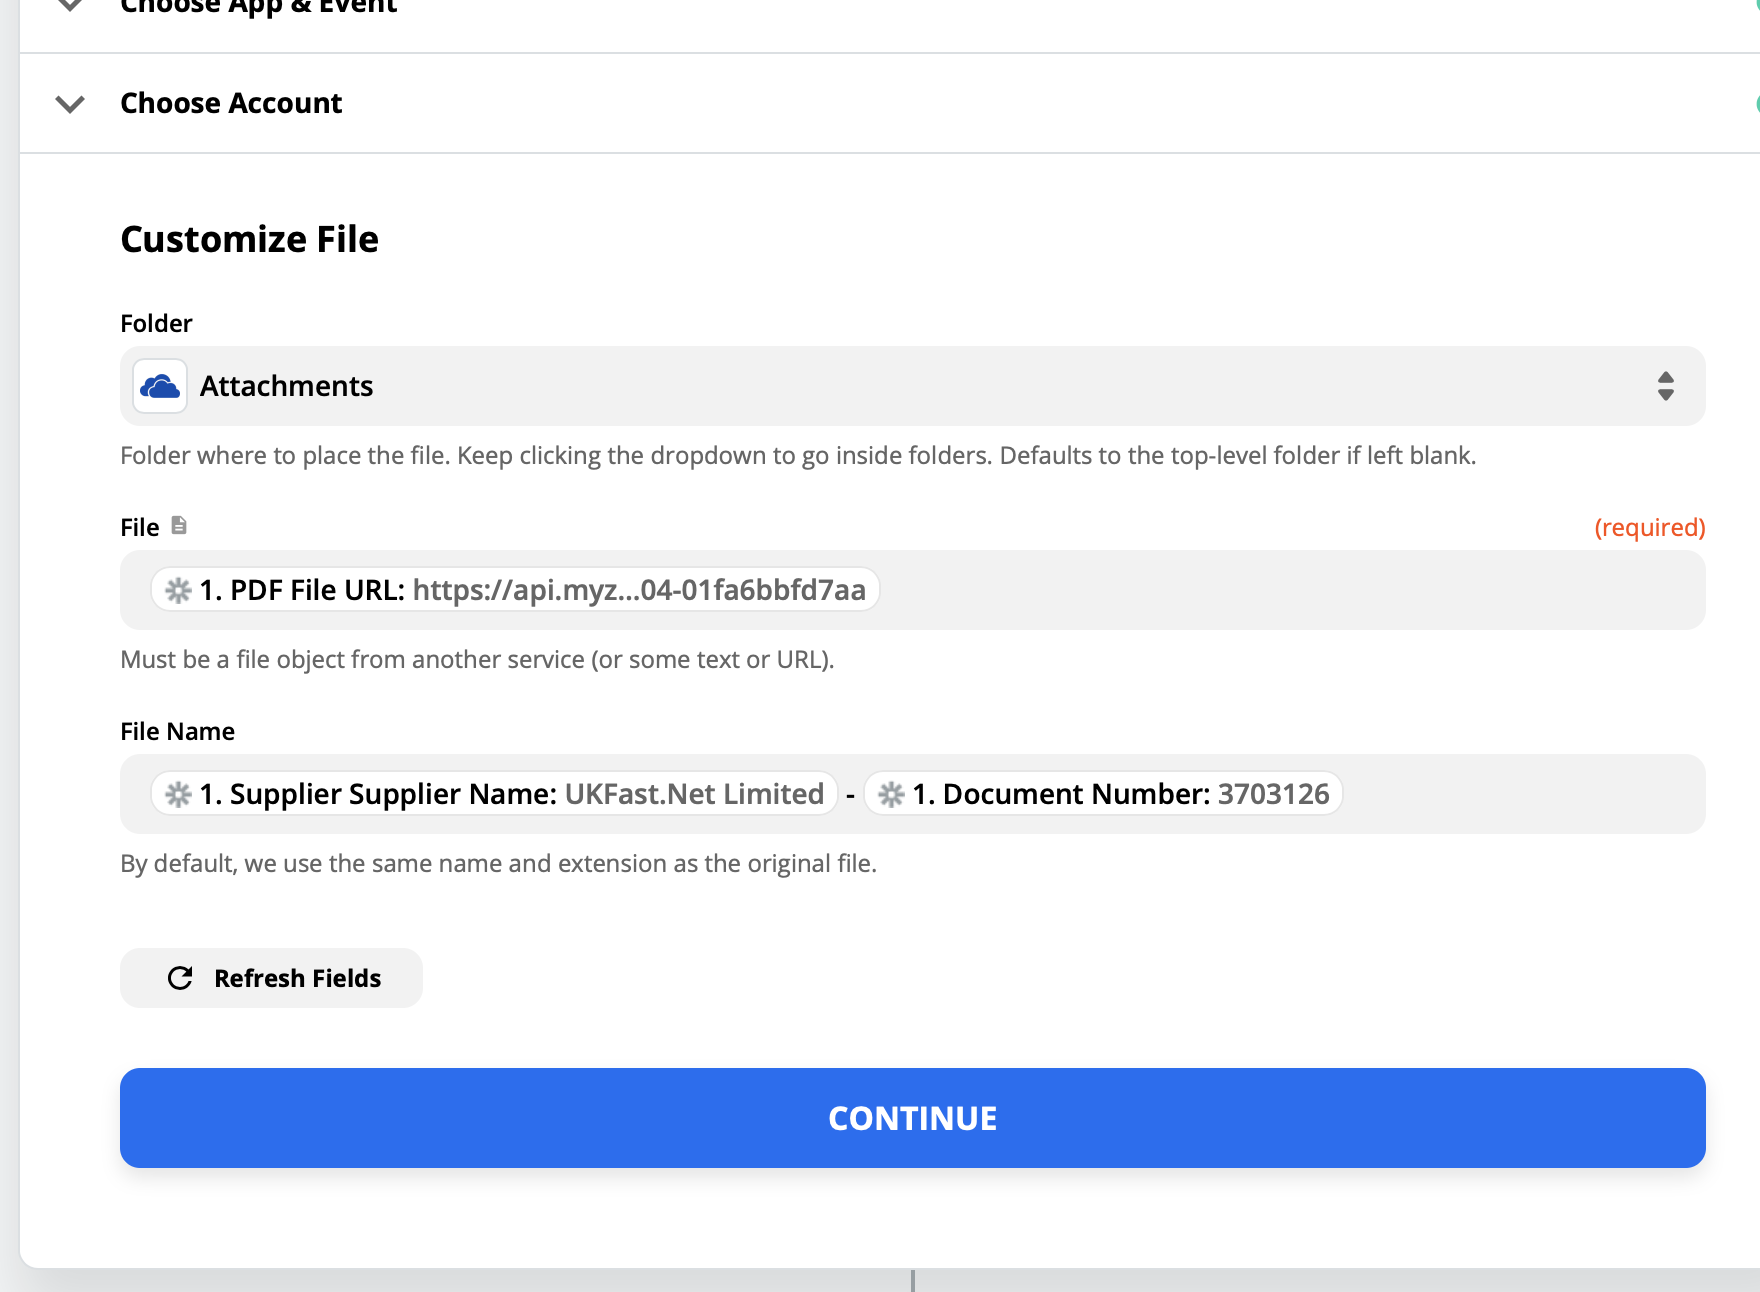Image resolution: width=1760 pixels, height=1292 pixels.
Task: Select the Attachments folder field
Action: point(912,386)
